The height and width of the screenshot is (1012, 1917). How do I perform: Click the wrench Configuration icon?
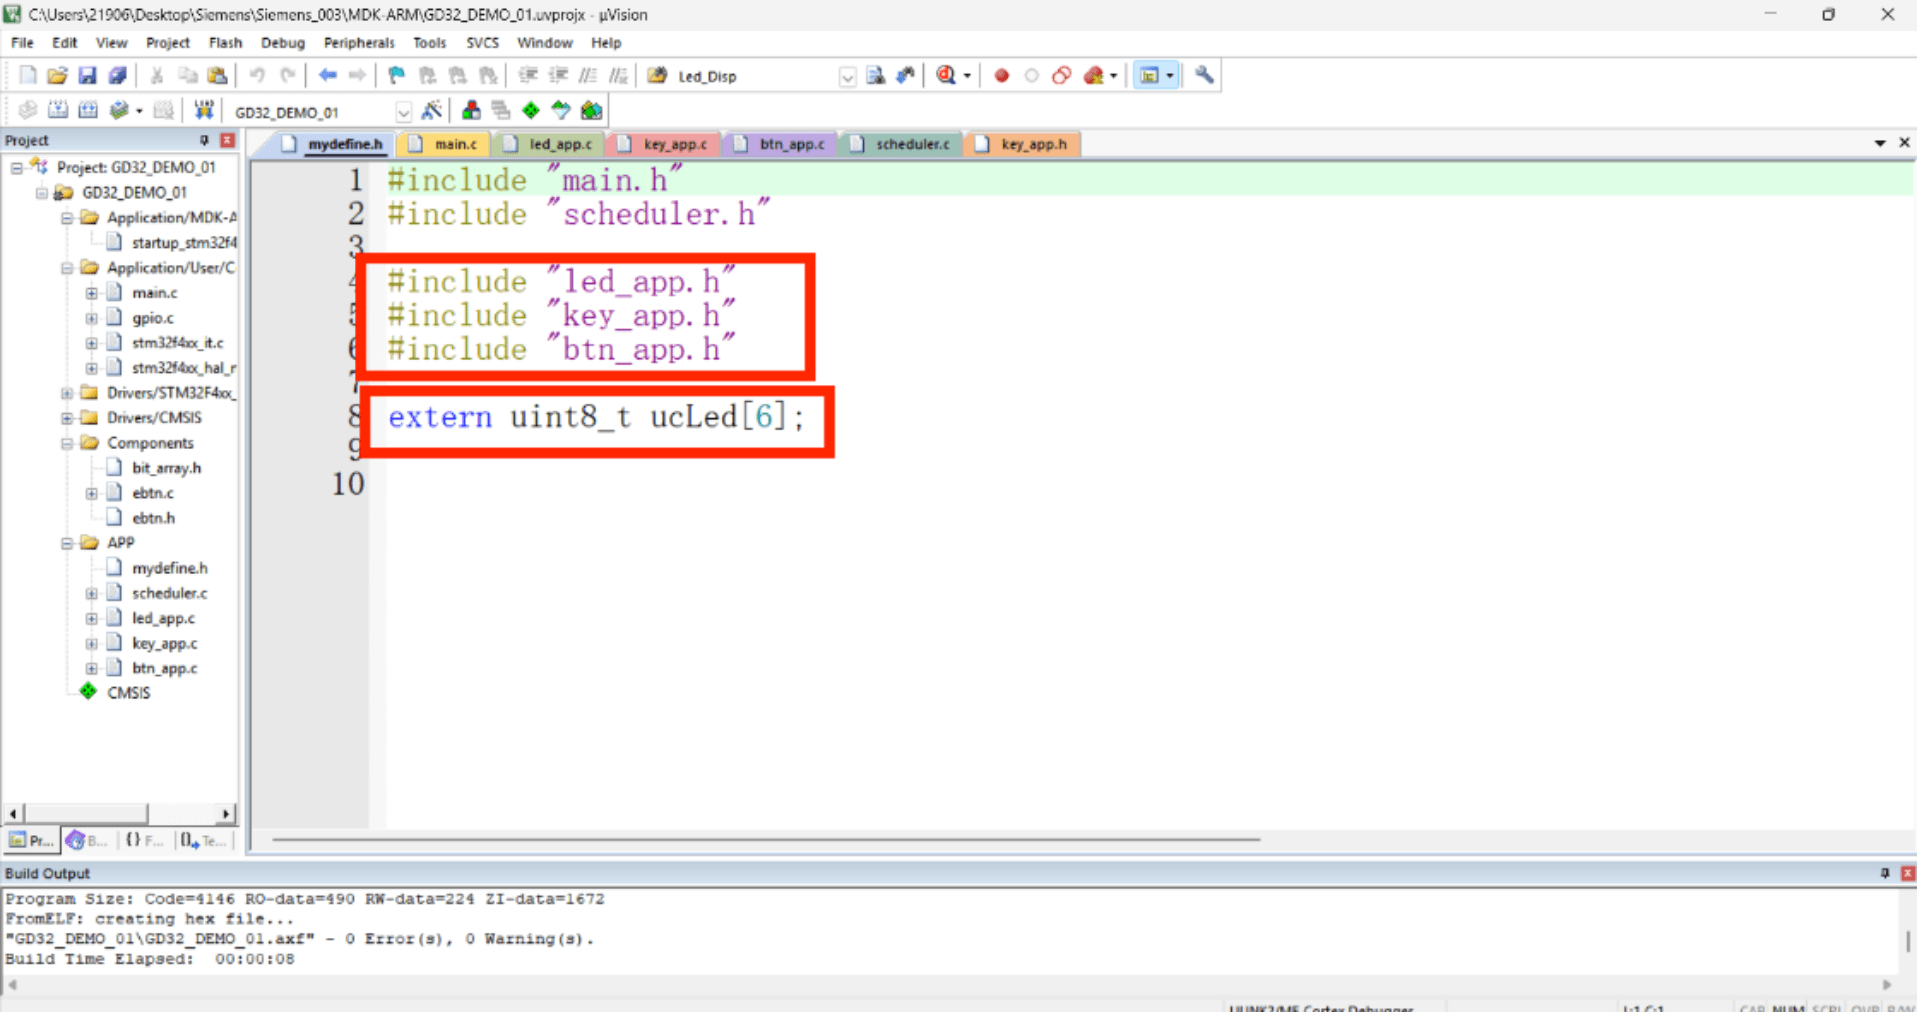pos(1204,75)
